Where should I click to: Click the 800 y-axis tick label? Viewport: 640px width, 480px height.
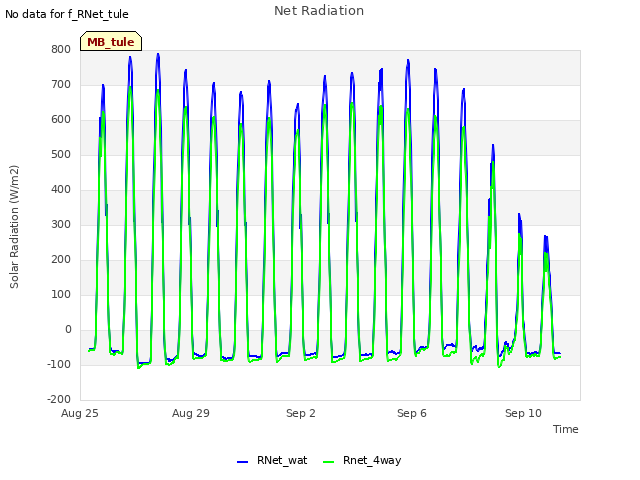pyautogui.click(x=61, y=49)
